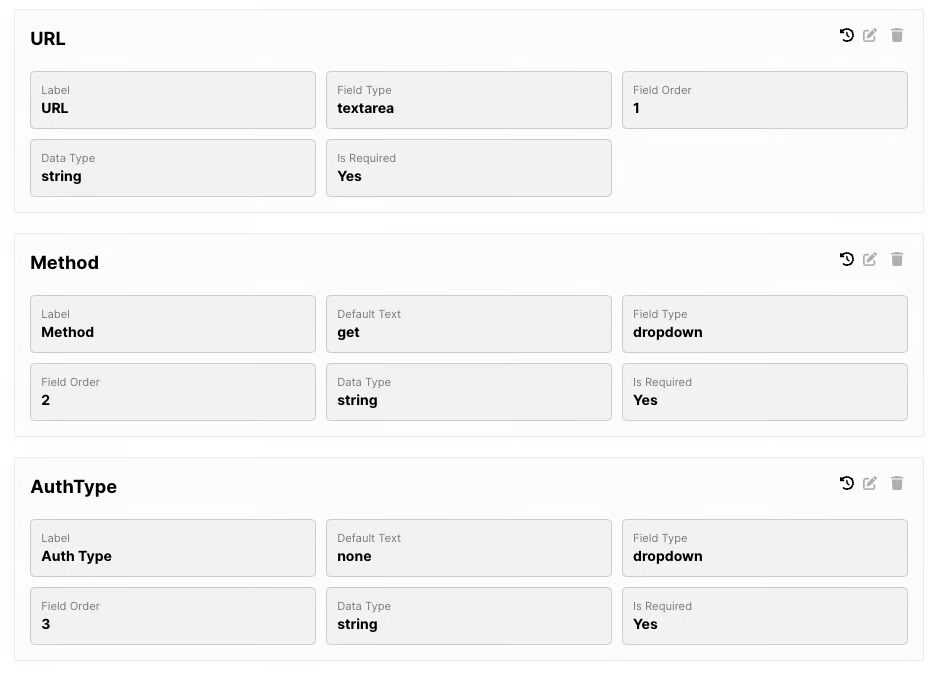Remove the AuthType field card
Image resolution: width=928 pixels, height=688 pixels.
(x=897, y=483)
